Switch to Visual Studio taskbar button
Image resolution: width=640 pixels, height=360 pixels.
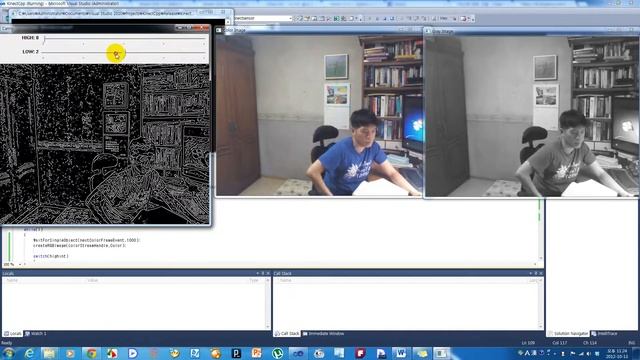(x=298, y=353)
